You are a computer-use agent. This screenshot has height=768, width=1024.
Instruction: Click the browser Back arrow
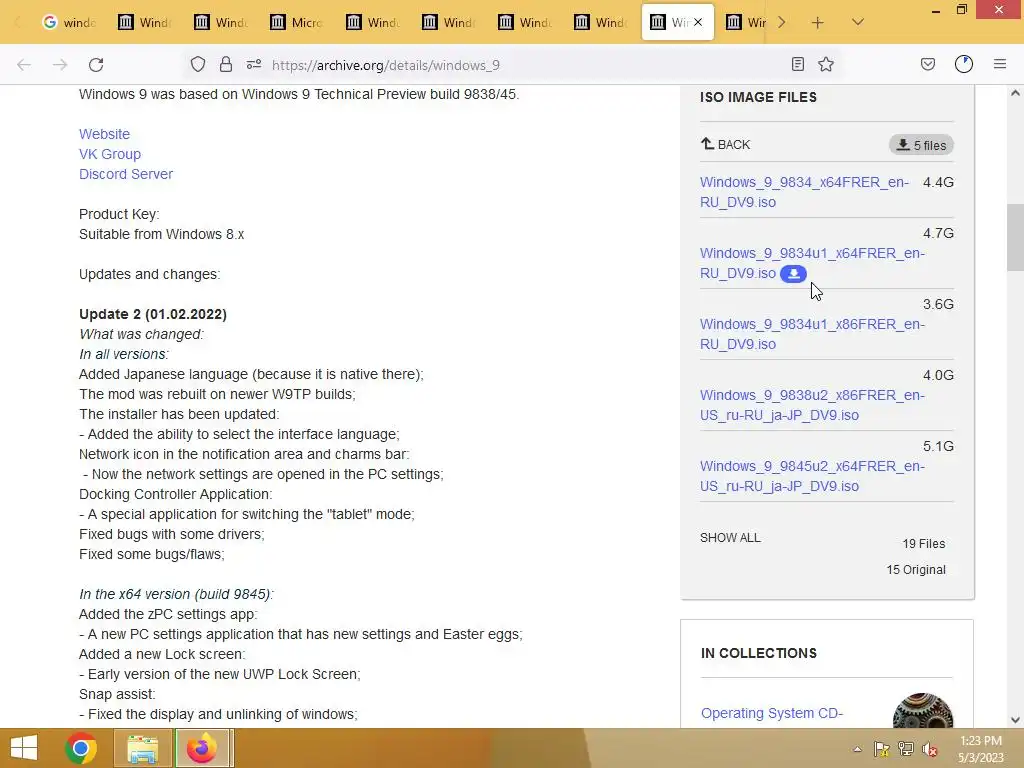(x=24, y=65)
